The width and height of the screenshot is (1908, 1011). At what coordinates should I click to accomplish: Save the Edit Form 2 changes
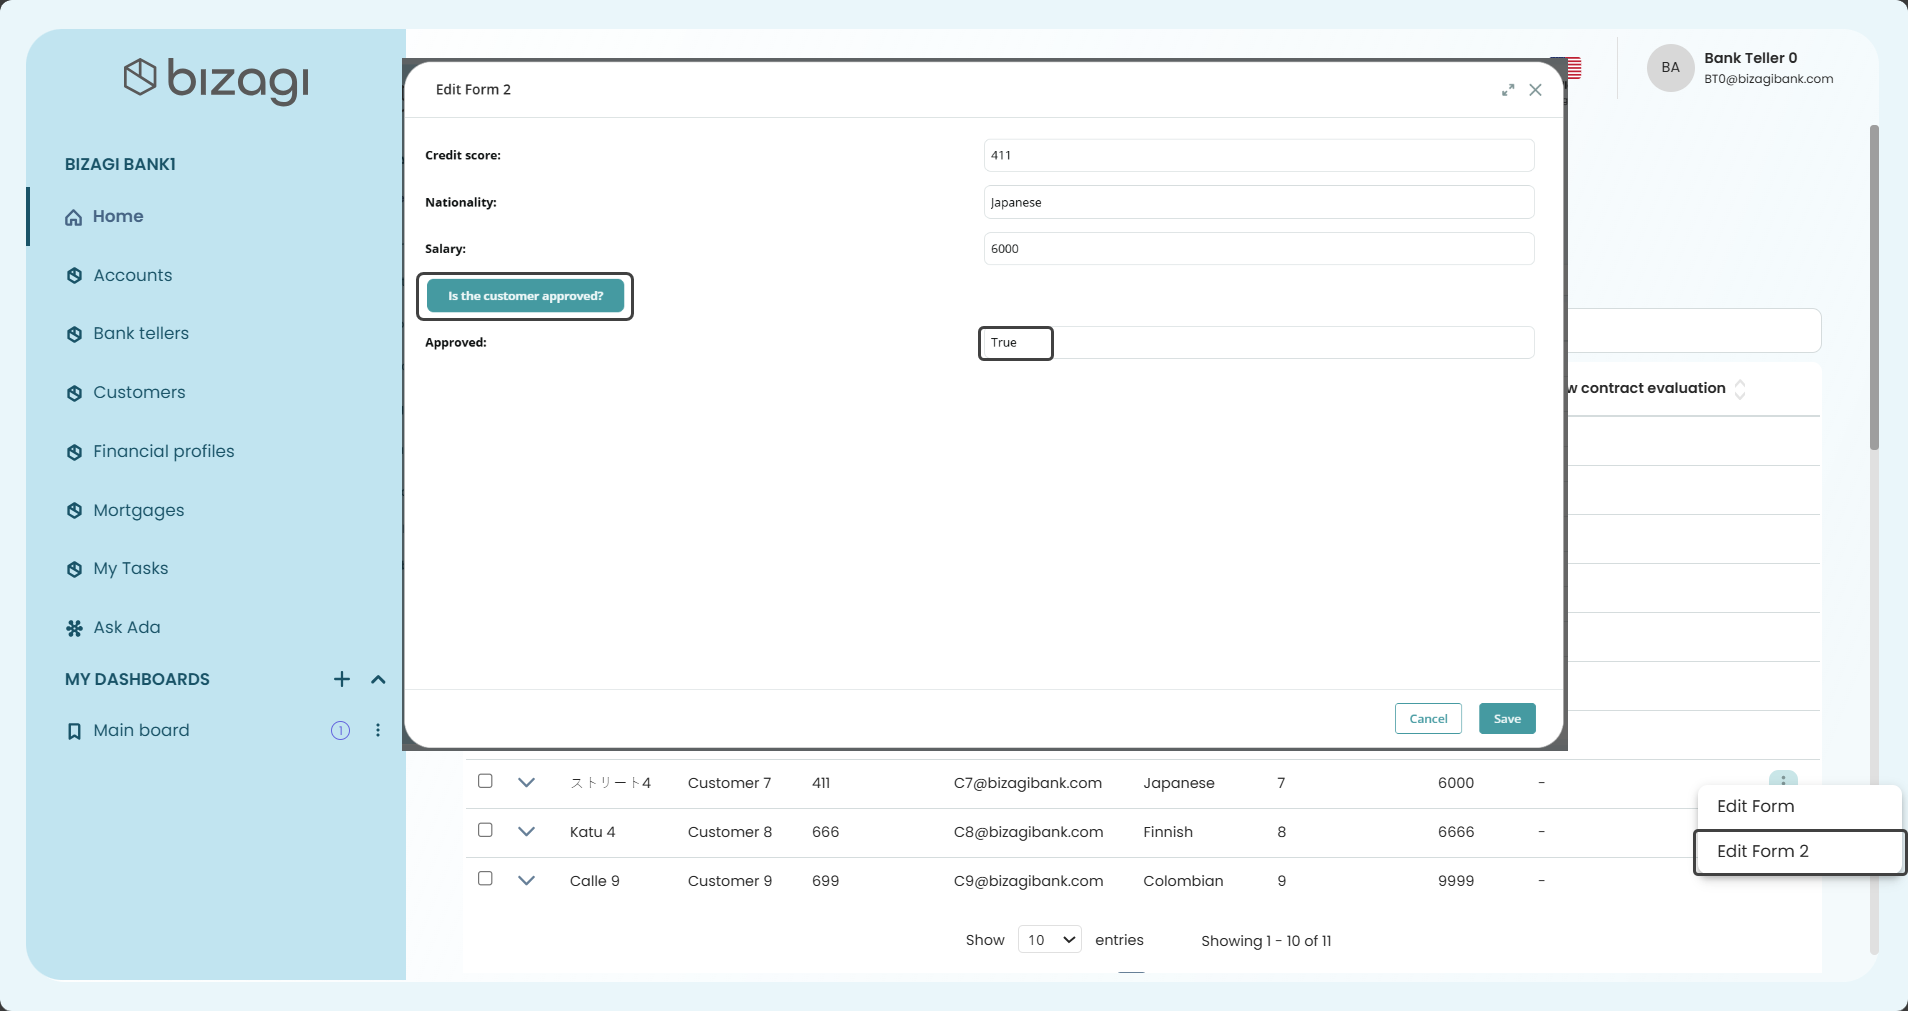point(1506,718)
